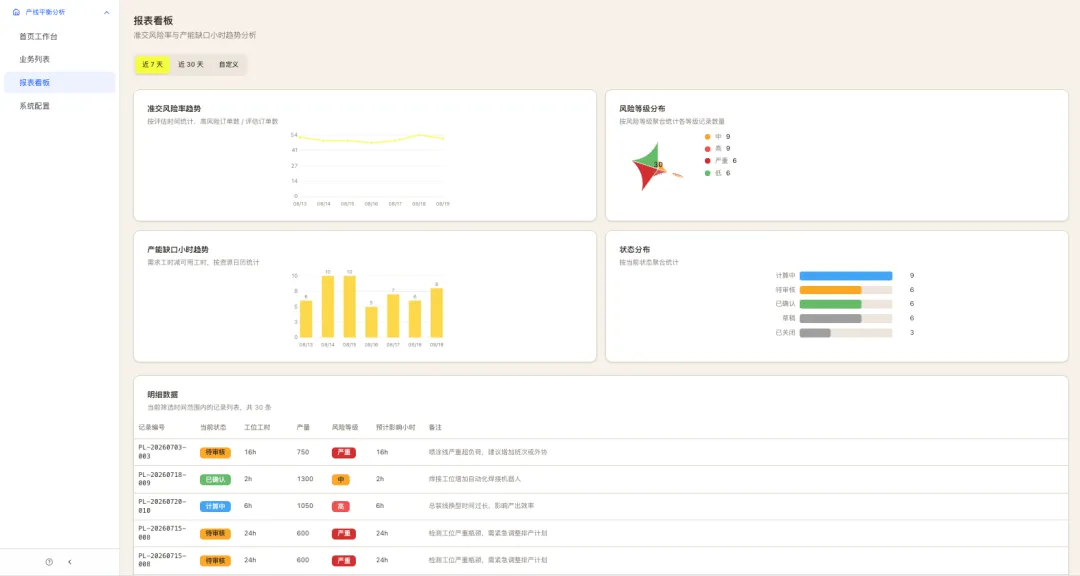Click the green 低 legend dot
The image size is (1080, 576).
pos(707,173)
